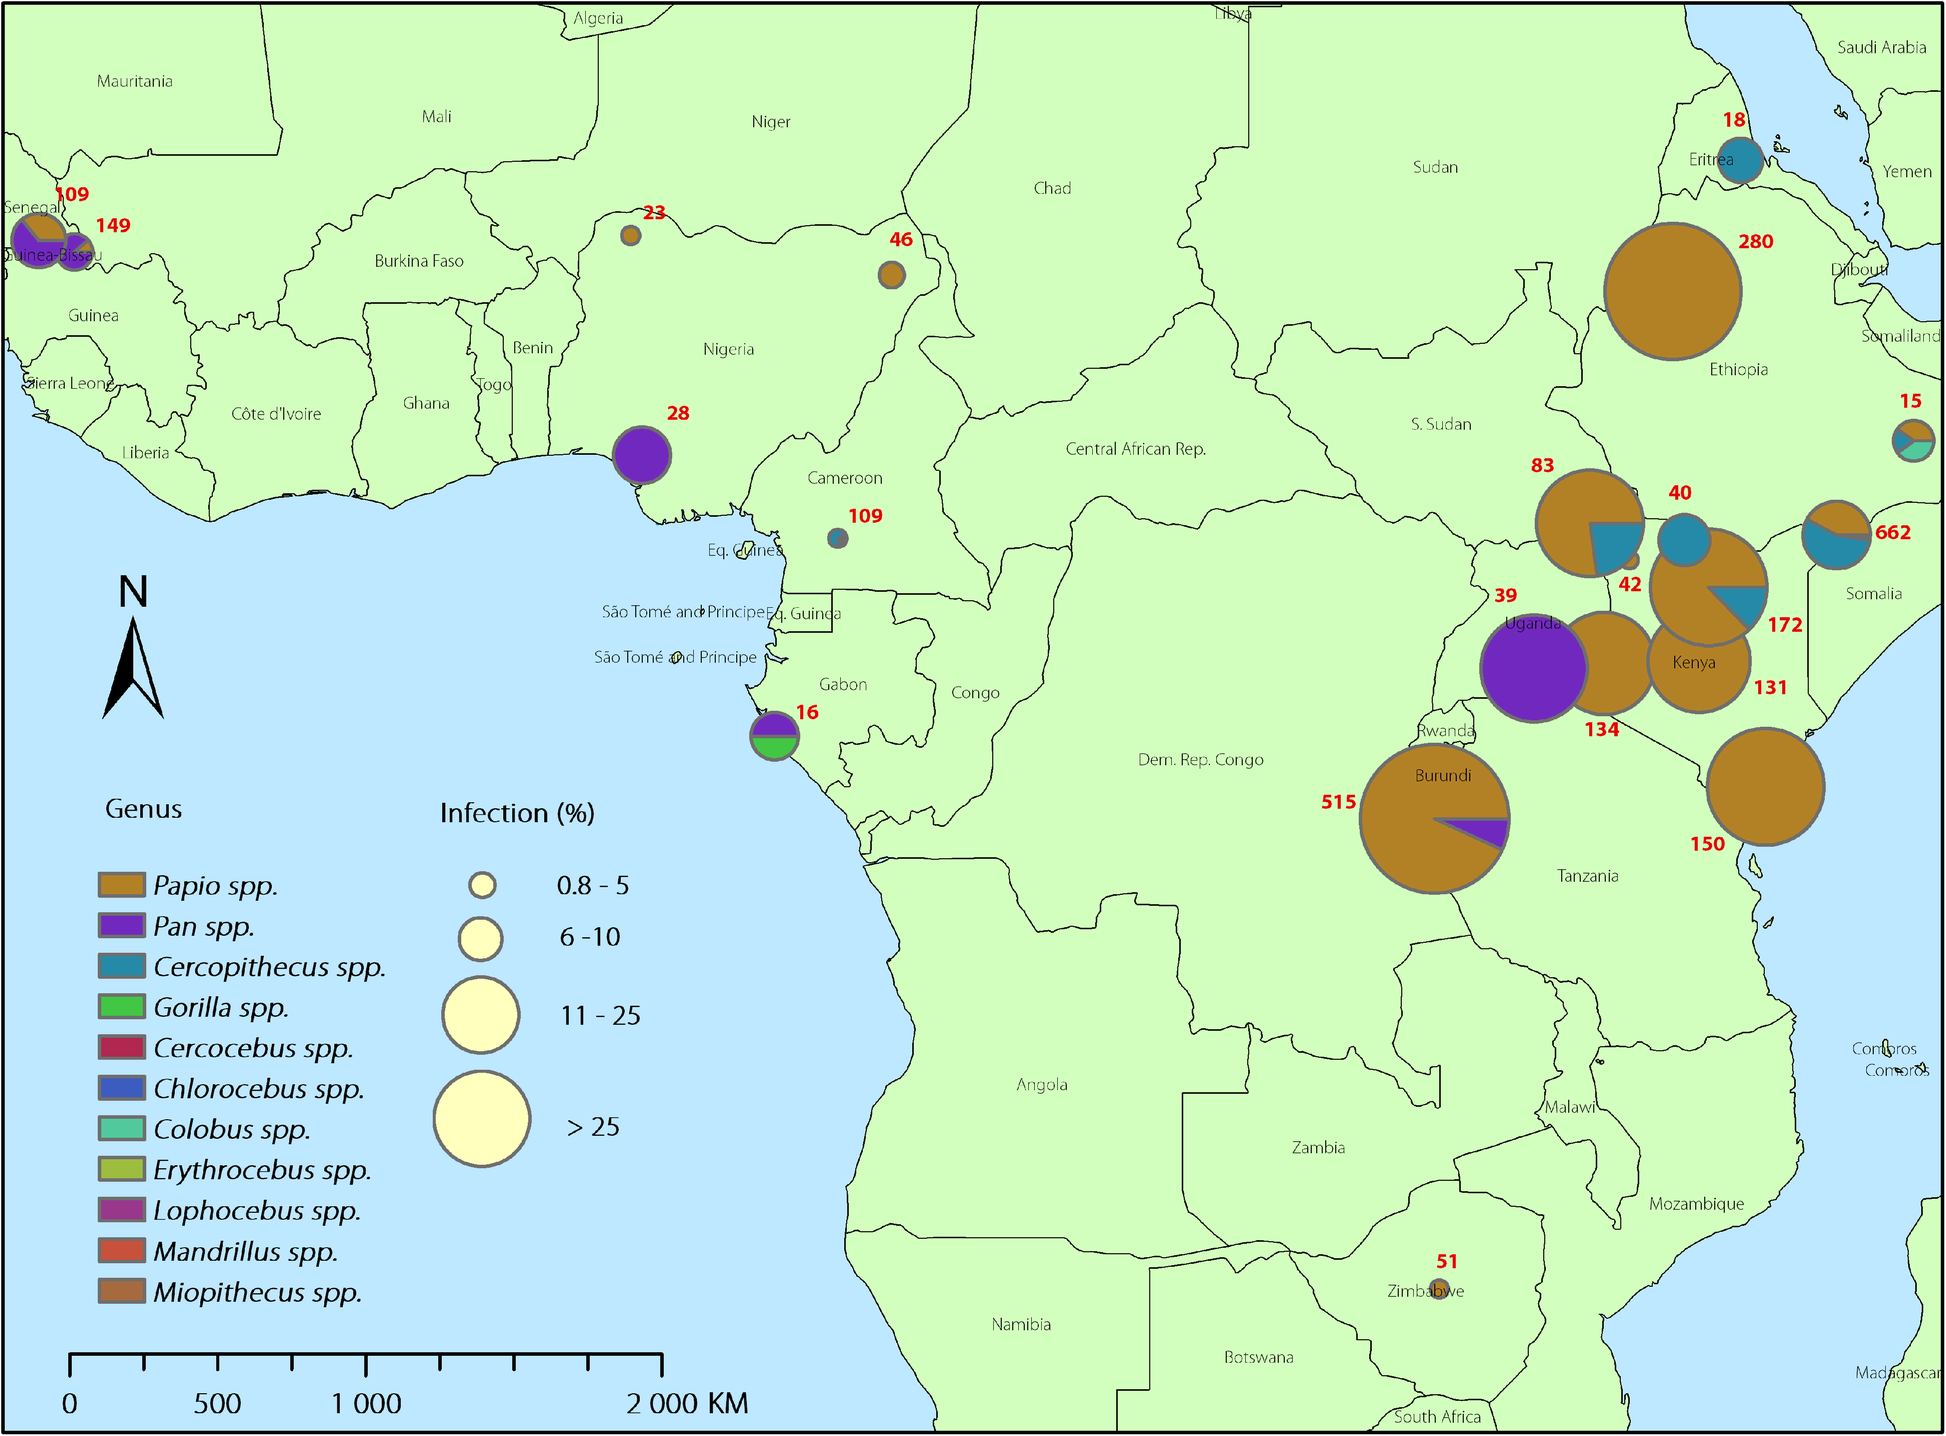
Task: Click the small Zimbabwe marker labeled 51
Action: click(x=1440, y=1288)
